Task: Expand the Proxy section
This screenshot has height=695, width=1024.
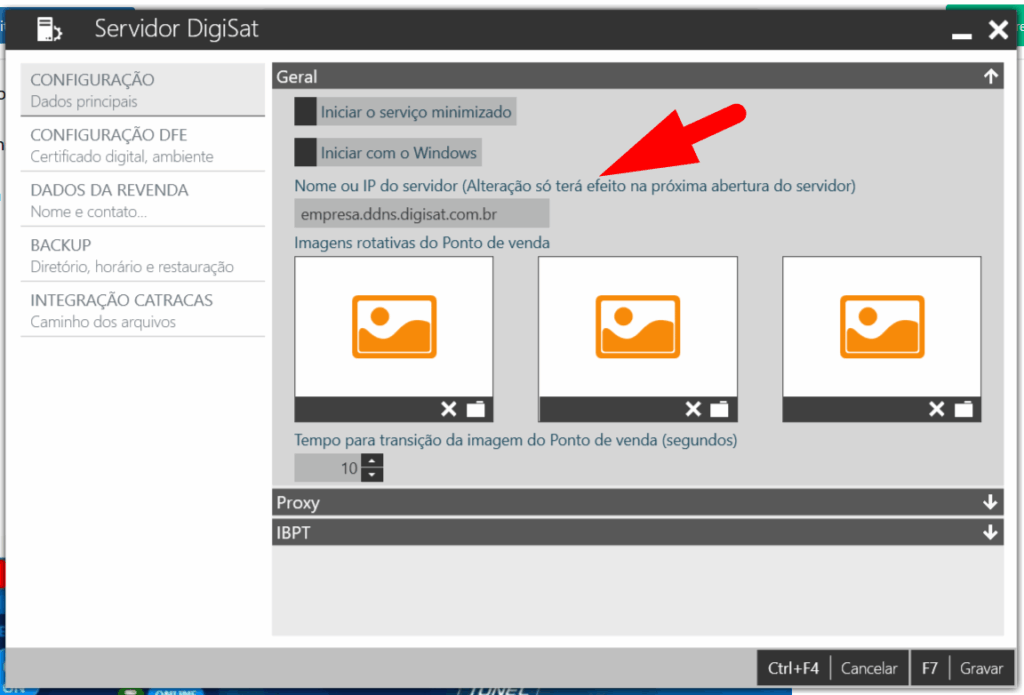Action: coord(990,502)
